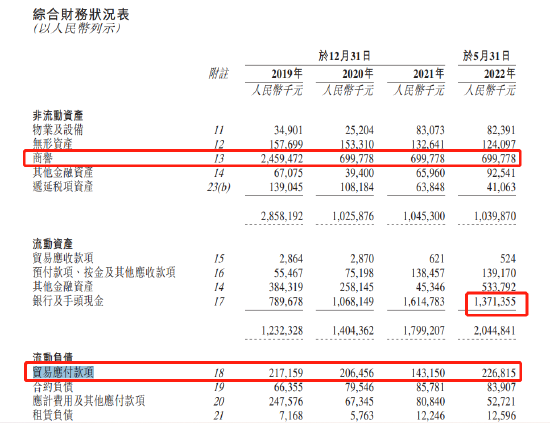The height and width of the screenshot is (423, 550).
Task: Select the value 138,457
Action: pos(428,273)
